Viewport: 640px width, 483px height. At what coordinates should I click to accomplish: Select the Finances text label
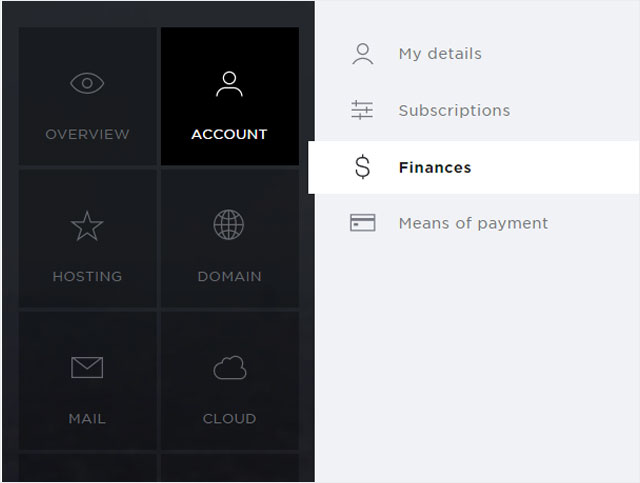click(x=435, y=167)
